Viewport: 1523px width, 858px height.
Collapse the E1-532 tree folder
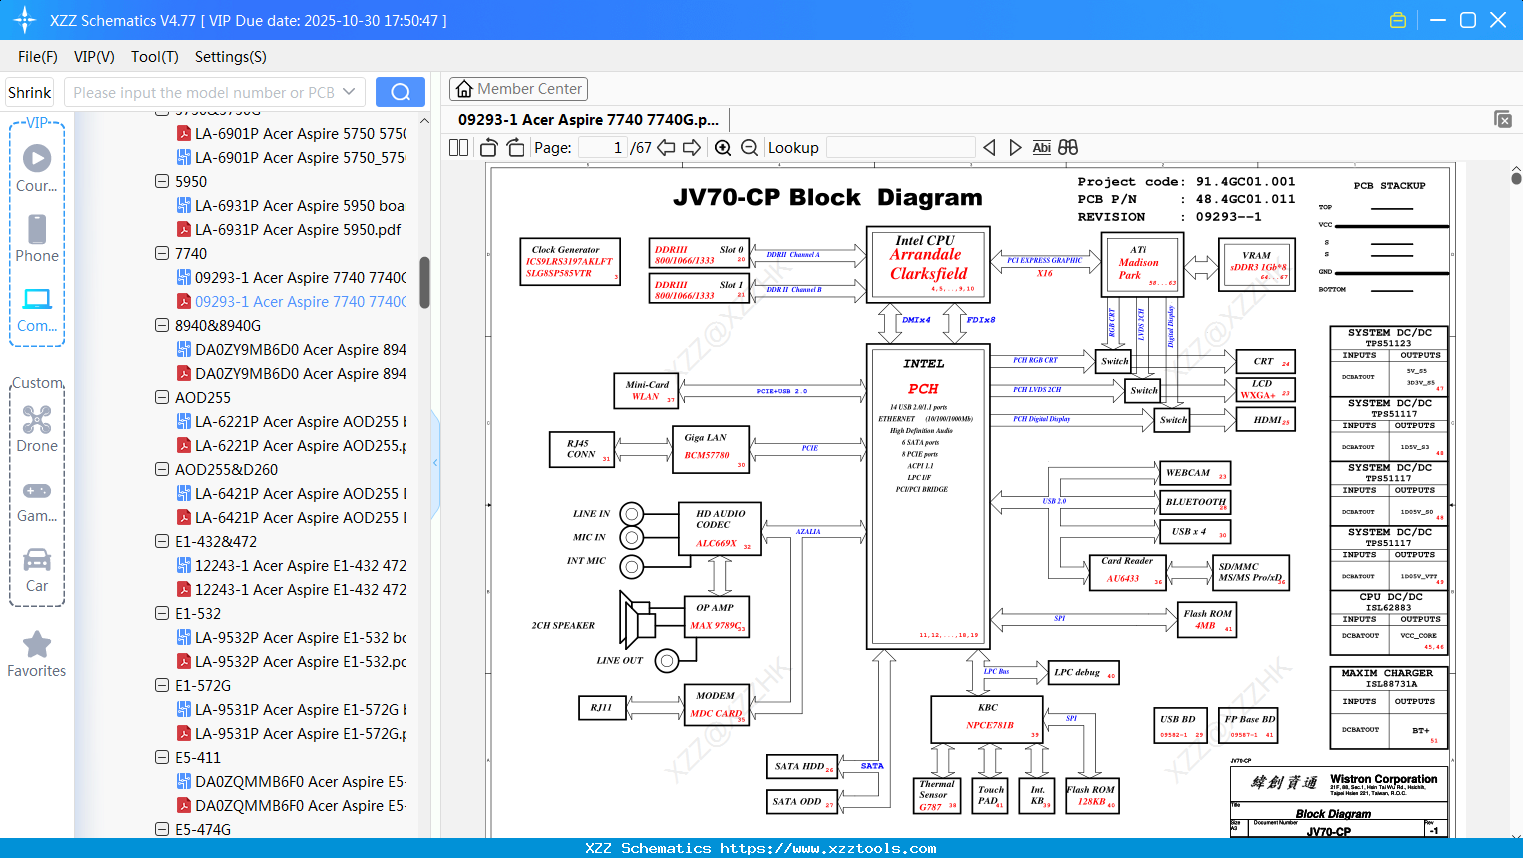[162, 614]
